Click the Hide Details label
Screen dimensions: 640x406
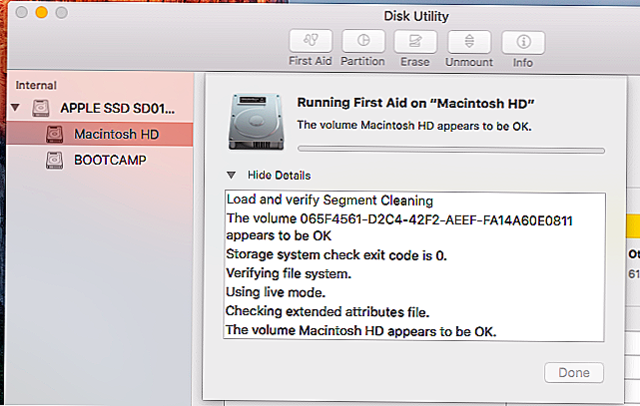[x=279, y=175]
